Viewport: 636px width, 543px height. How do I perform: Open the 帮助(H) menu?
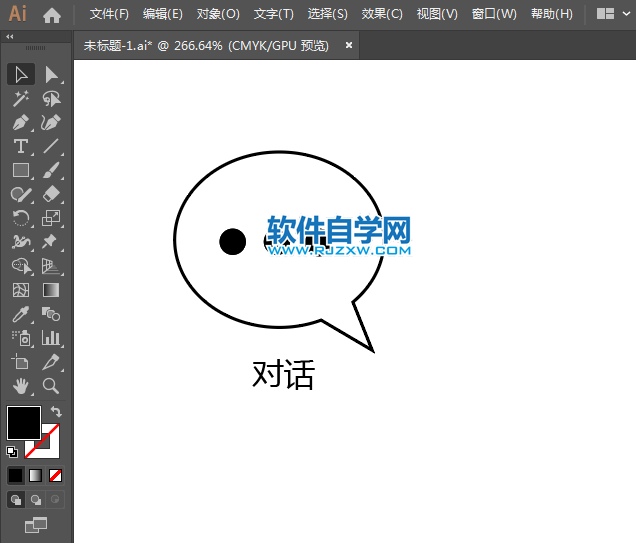552,14
